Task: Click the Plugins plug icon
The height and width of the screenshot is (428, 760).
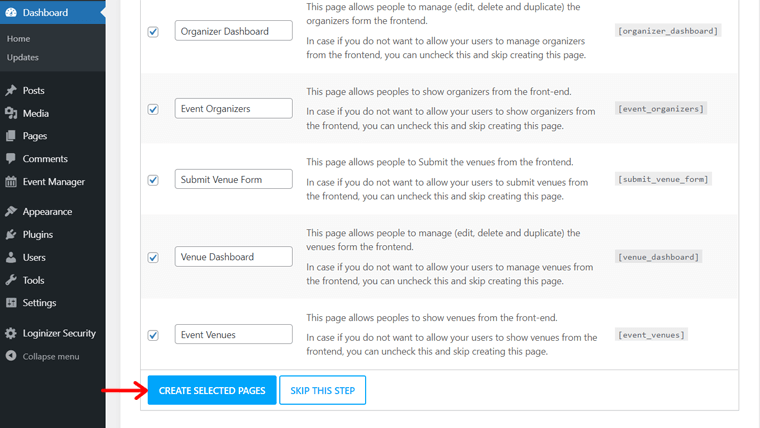Action: 11,235
